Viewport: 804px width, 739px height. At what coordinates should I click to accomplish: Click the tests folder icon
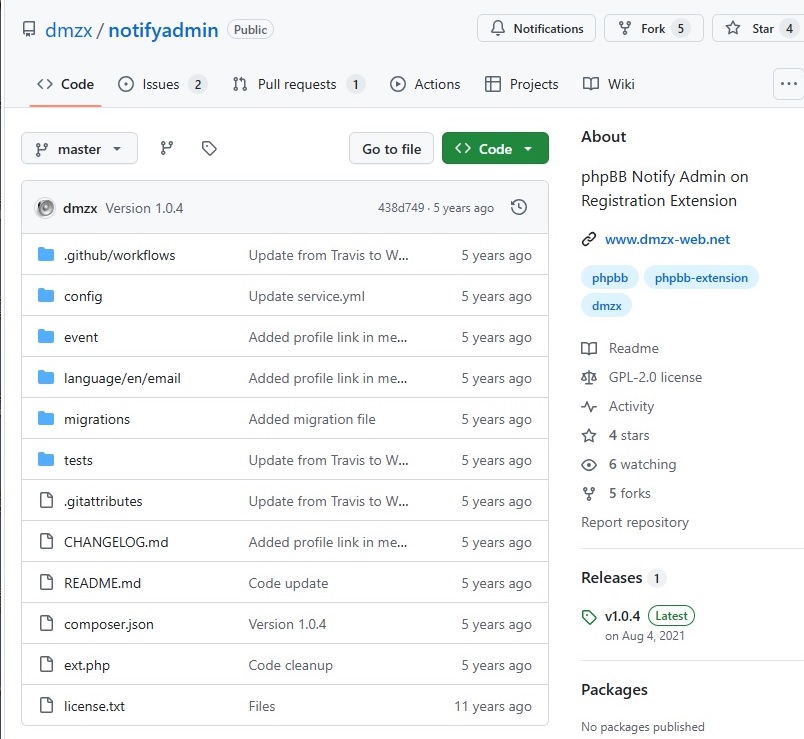pyautogui.click(x=45, y=460)
